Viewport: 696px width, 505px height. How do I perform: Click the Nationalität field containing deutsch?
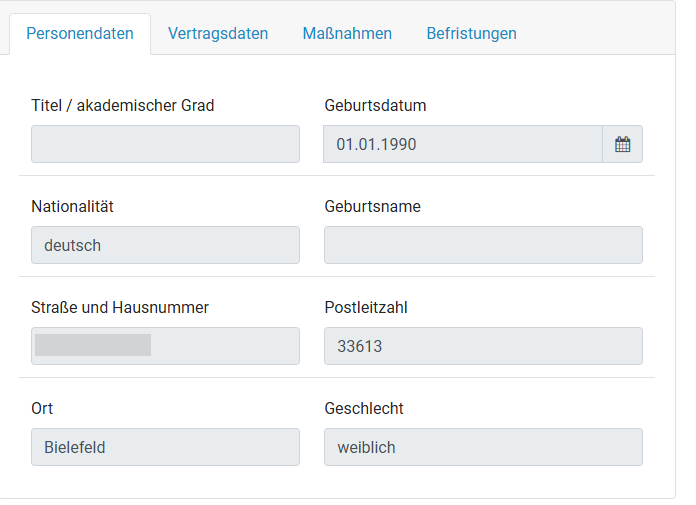coord(165,245)
